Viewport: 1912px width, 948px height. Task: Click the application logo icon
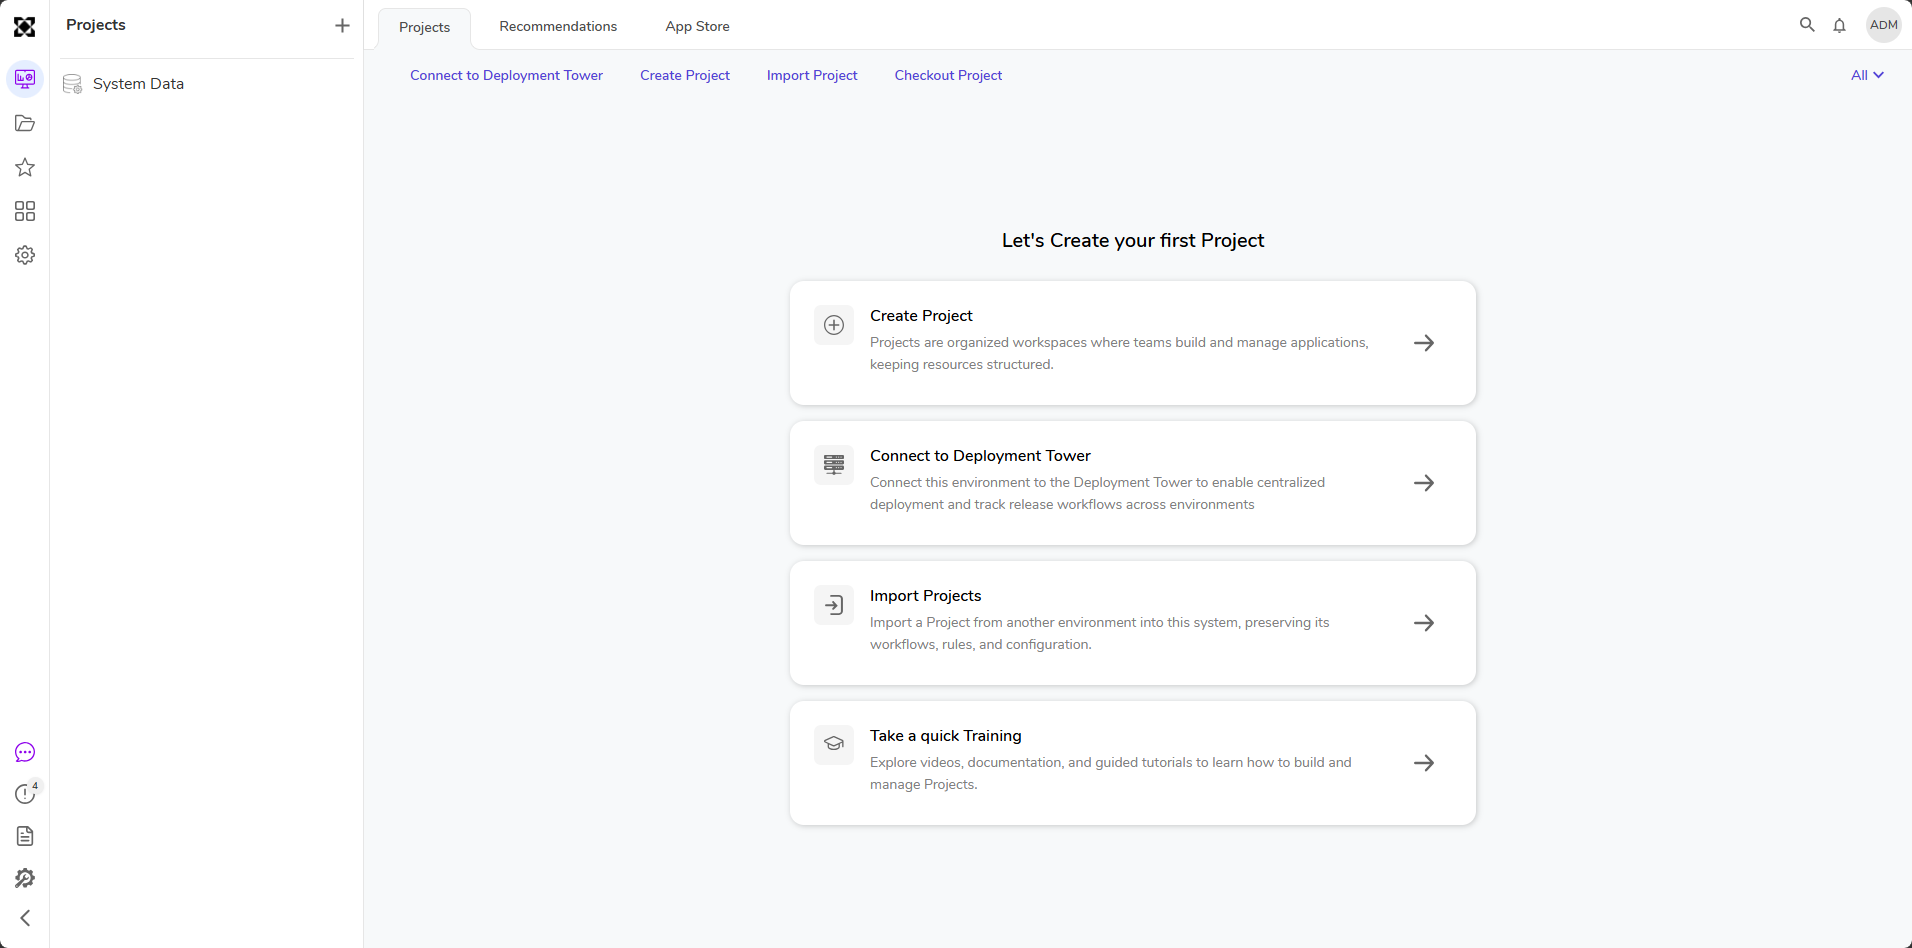(x=25, y=27)
